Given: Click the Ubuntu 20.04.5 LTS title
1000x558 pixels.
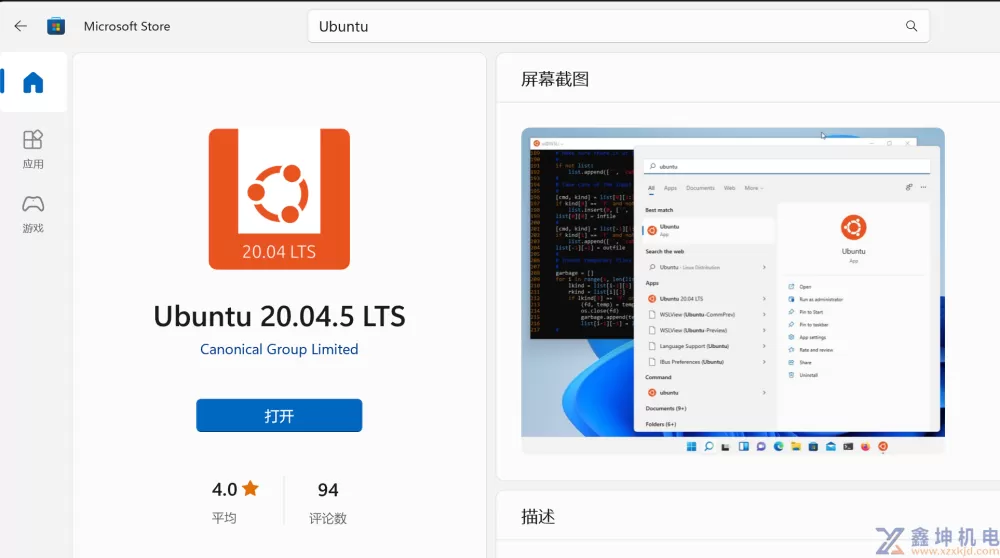Looking at the screenshot, I should [x=279, y=316].
